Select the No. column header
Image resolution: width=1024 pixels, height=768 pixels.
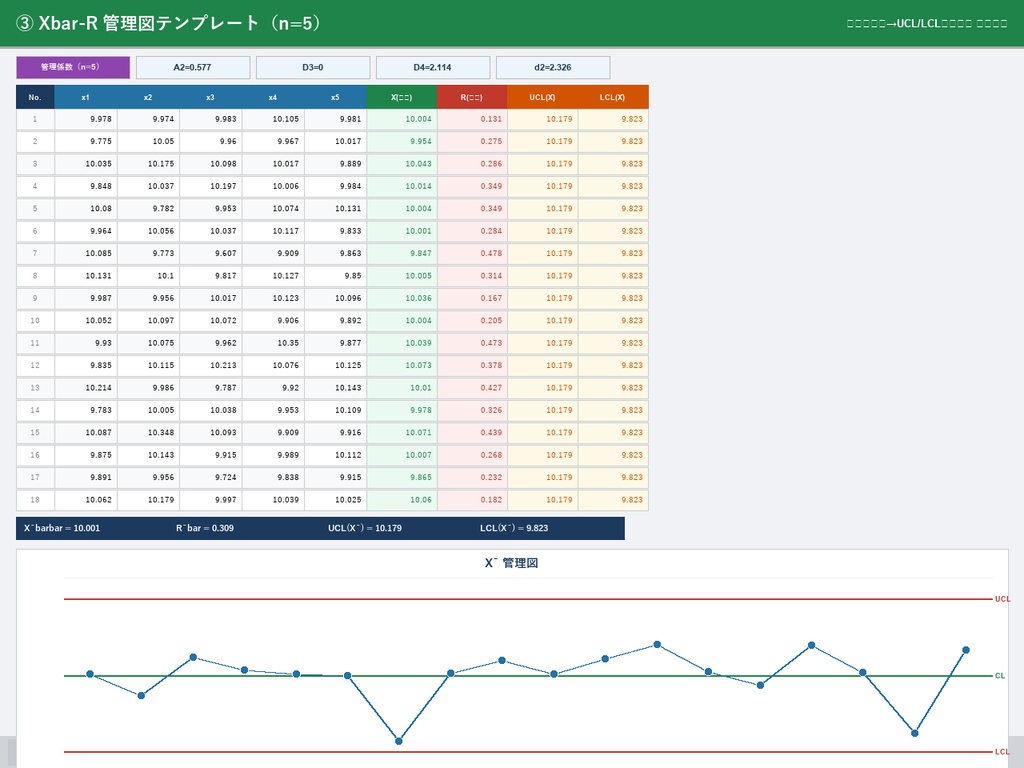click(35, 97)
